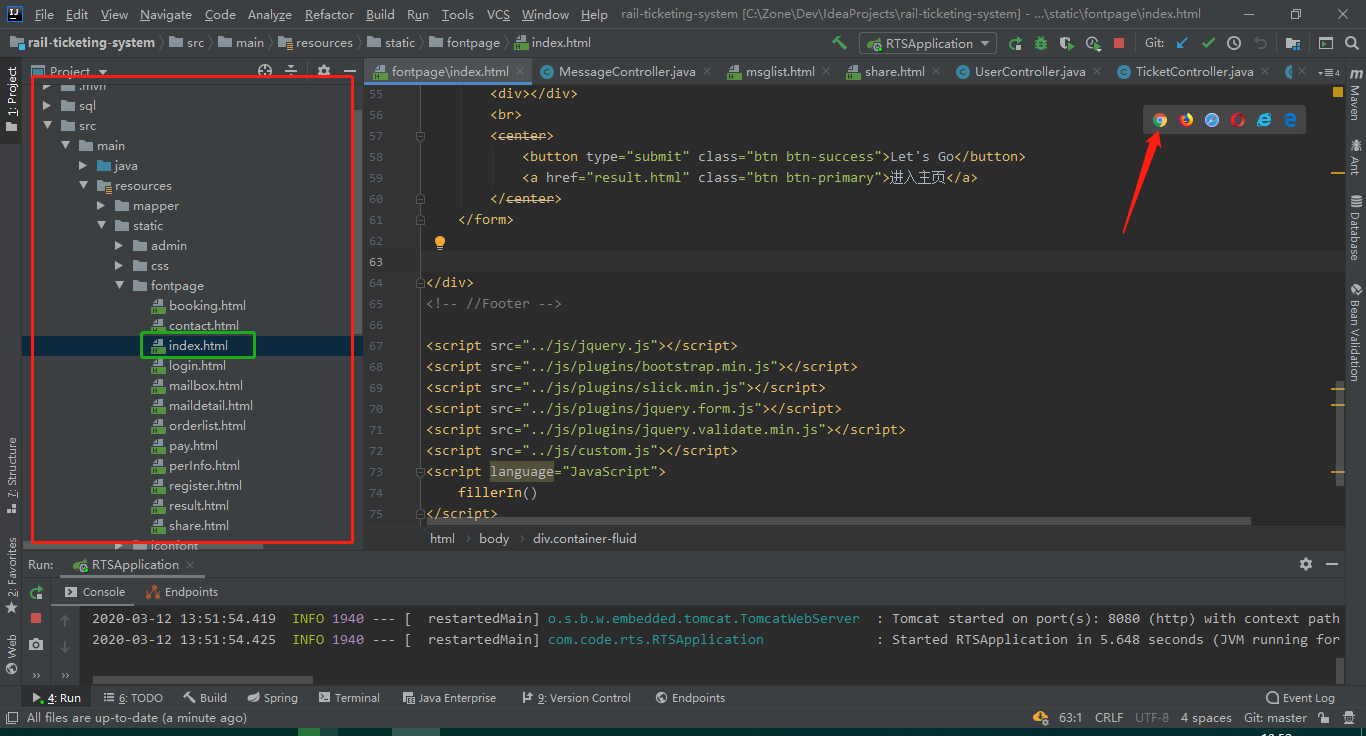Click the camera dump threads icon

point(36,644)
